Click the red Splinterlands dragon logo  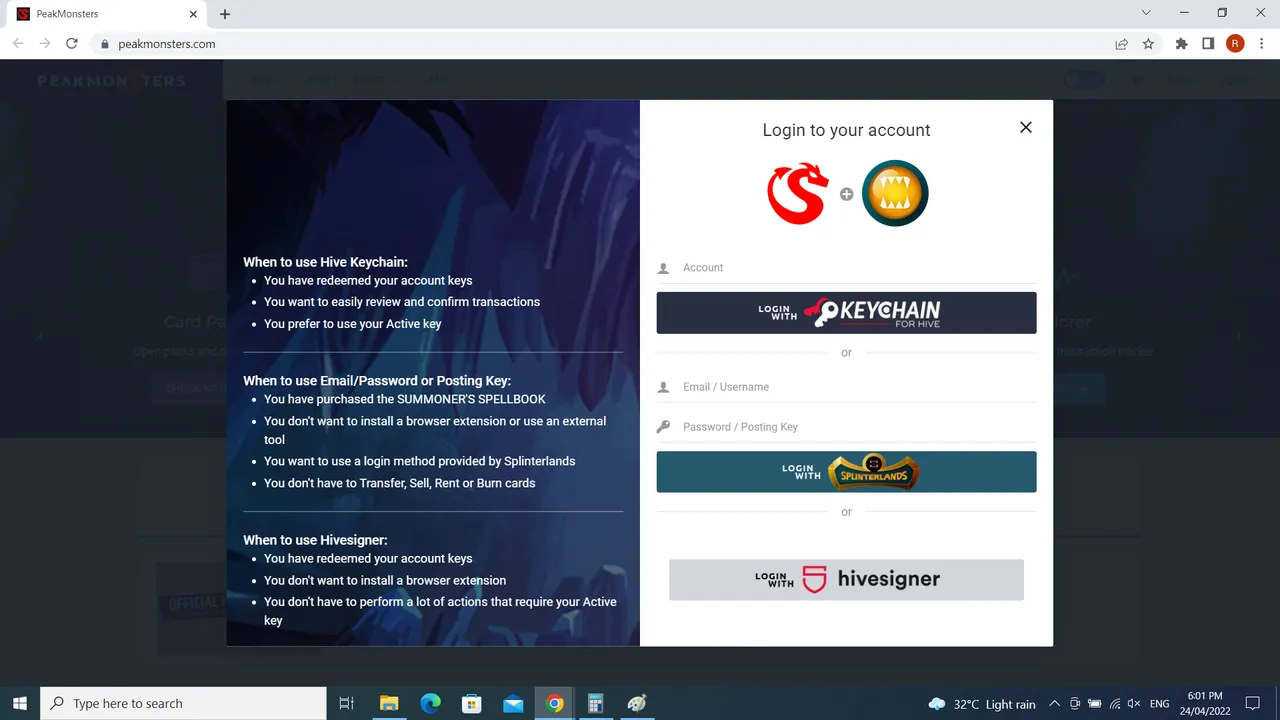point(798,194)
